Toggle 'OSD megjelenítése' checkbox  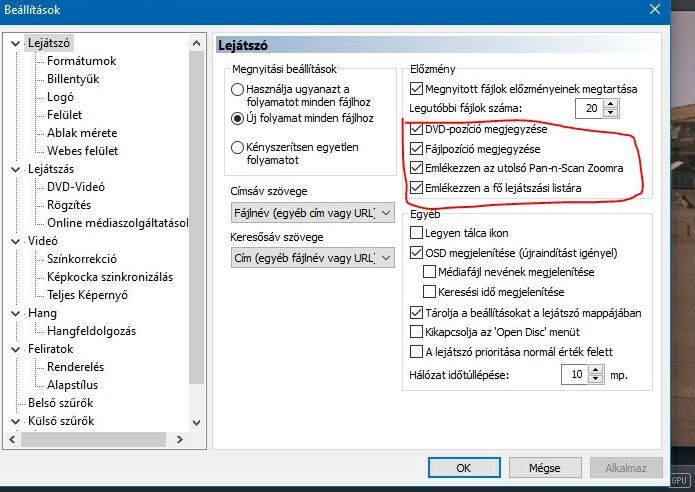tap(416, 253)
